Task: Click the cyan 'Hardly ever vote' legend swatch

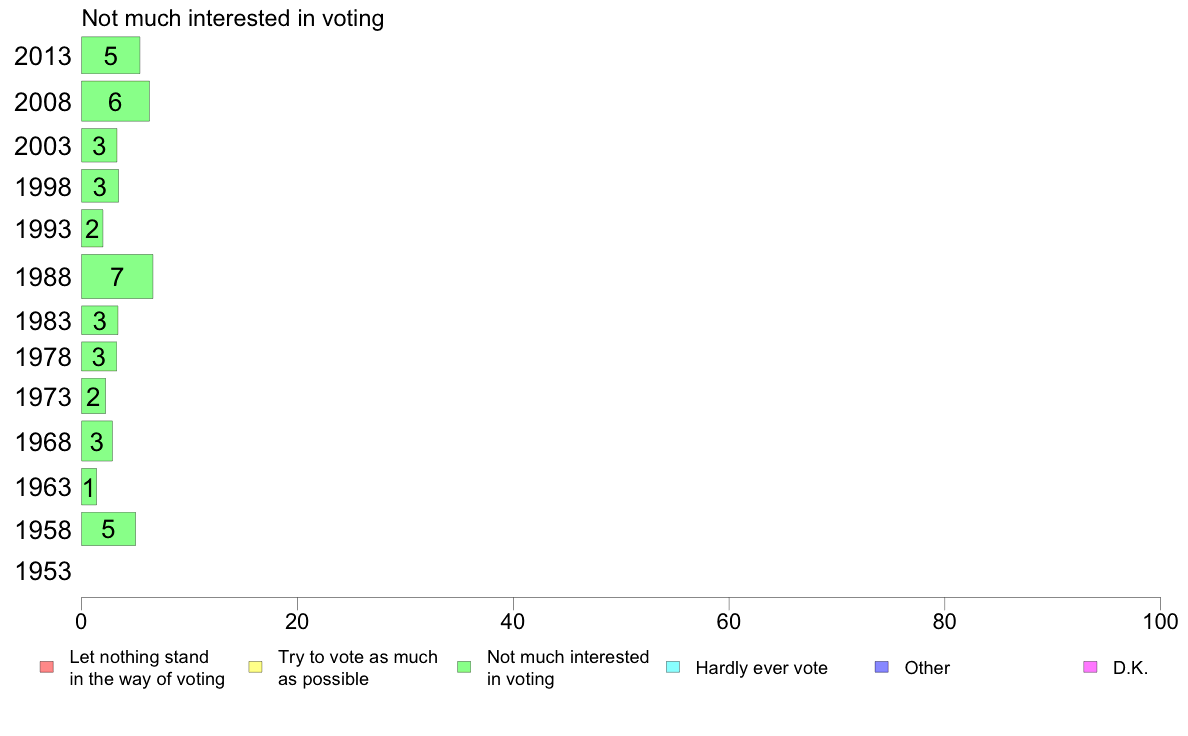Action: point(673,667)
